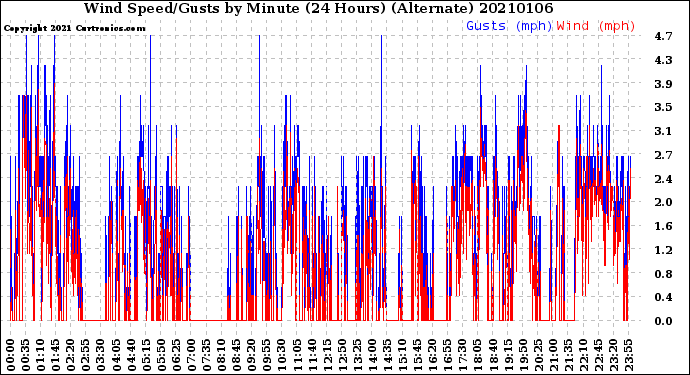Viewport: 690px width, 375px height.
Task: Click the 05:15 time label
Action: (146, 355)
